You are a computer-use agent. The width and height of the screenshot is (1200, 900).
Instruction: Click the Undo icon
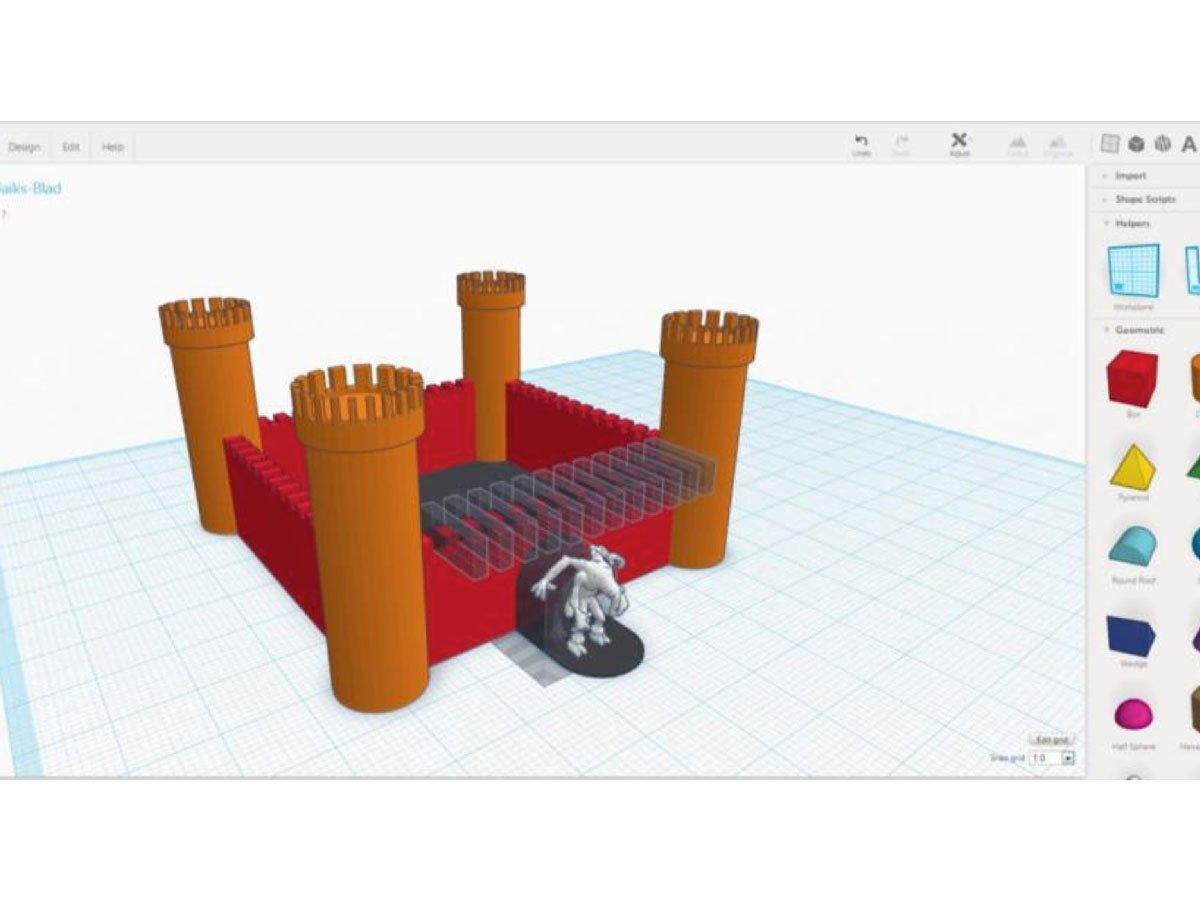[x=861, y=140]
